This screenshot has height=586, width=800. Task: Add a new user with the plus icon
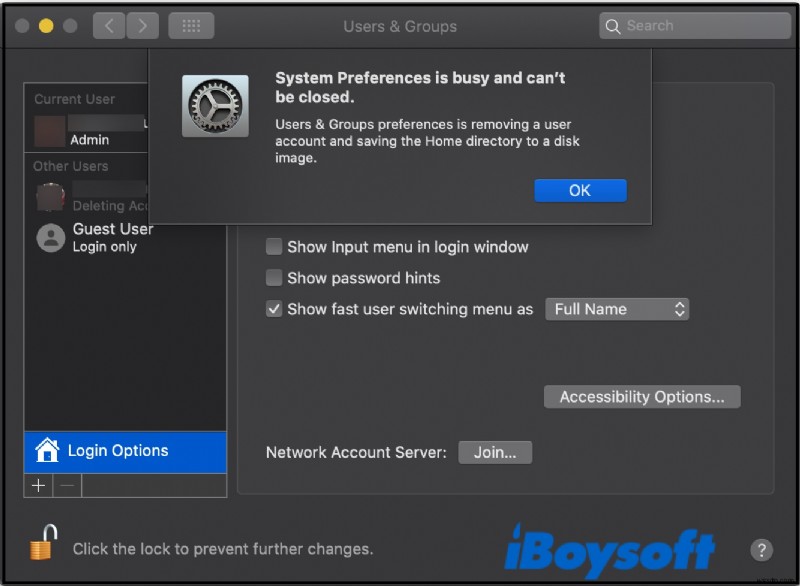[38, 486]
